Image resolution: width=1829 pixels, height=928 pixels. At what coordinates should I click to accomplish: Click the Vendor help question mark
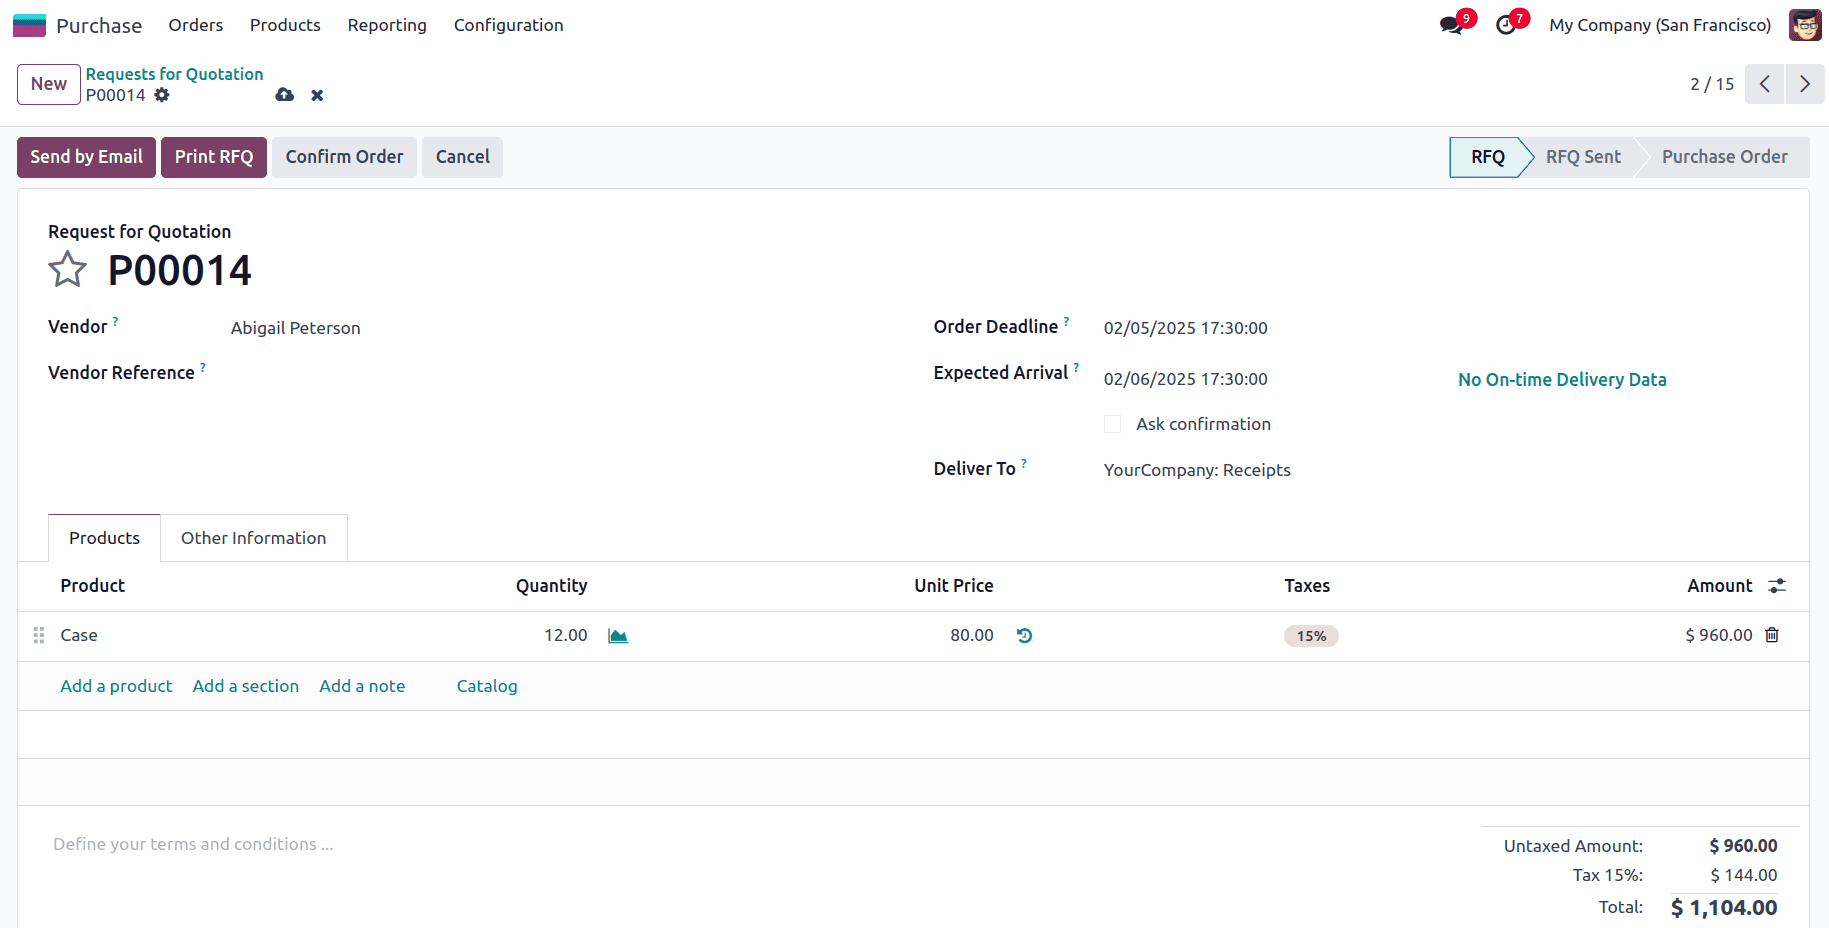(115, 321)
